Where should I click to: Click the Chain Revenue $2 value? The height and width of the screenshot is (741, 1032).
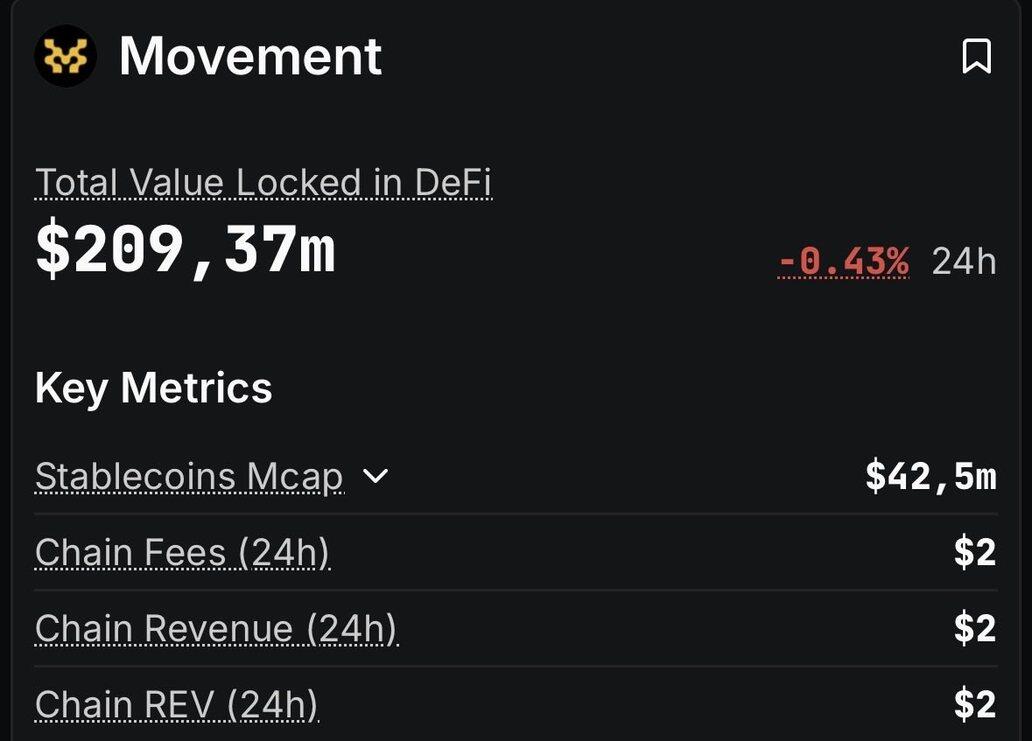pyautogui.click(x=975, y=629)
